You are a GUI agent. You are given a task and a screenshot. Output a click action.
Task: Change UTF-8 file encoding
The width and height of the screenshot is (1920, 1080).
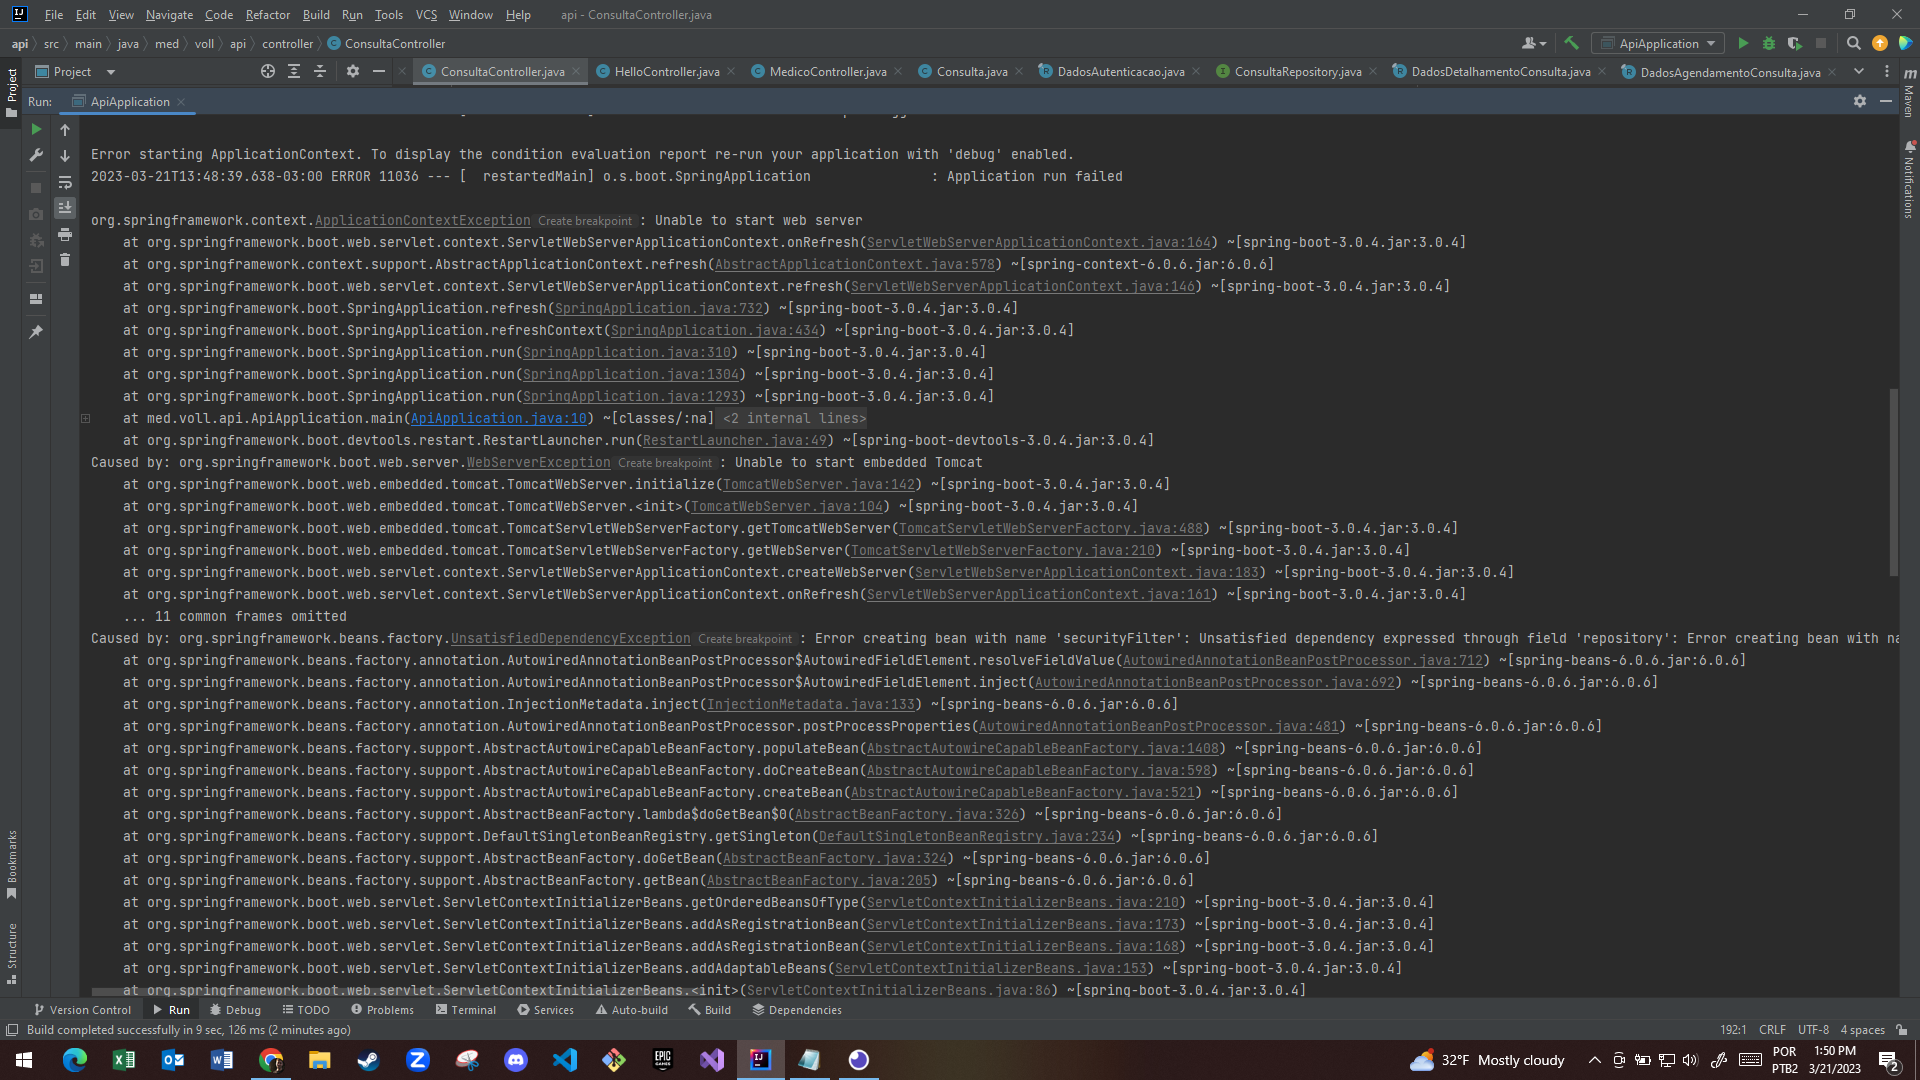[x=1813, y=1030]
